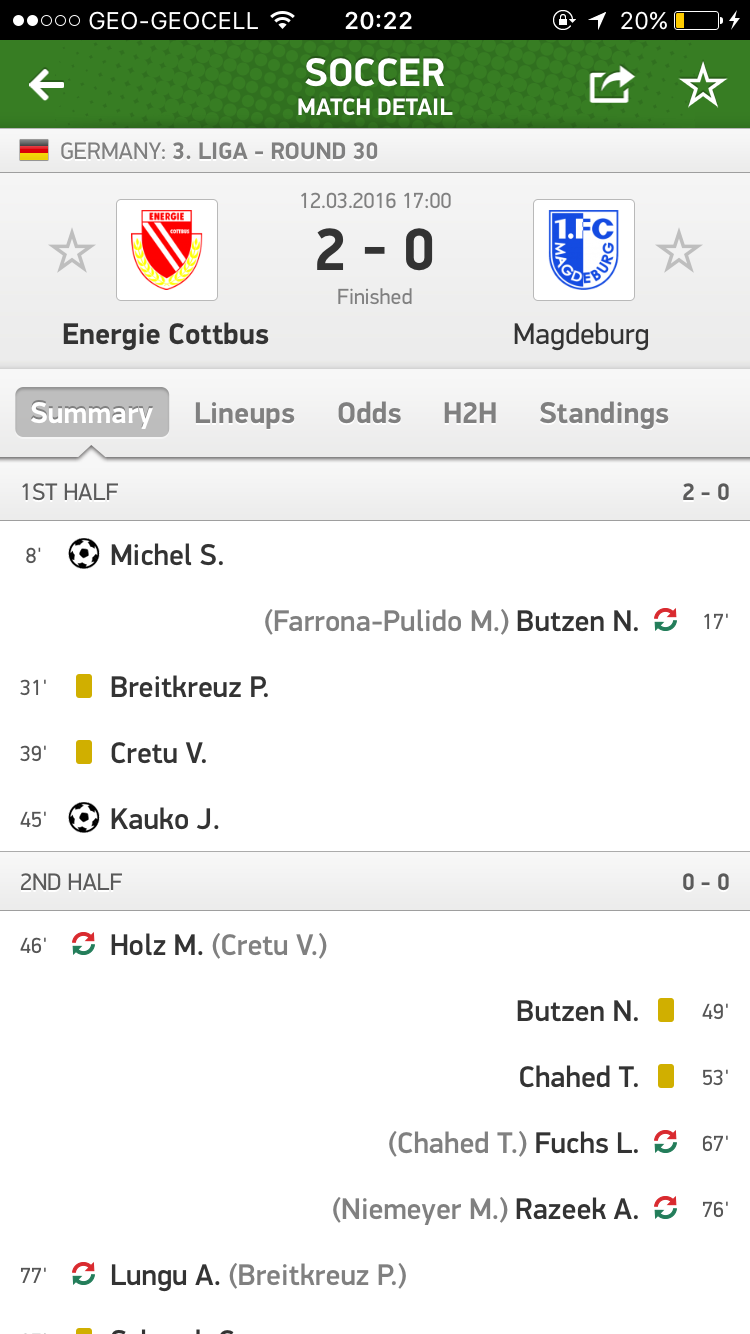Toggle favorite match star in header

(x=703, y=87)
